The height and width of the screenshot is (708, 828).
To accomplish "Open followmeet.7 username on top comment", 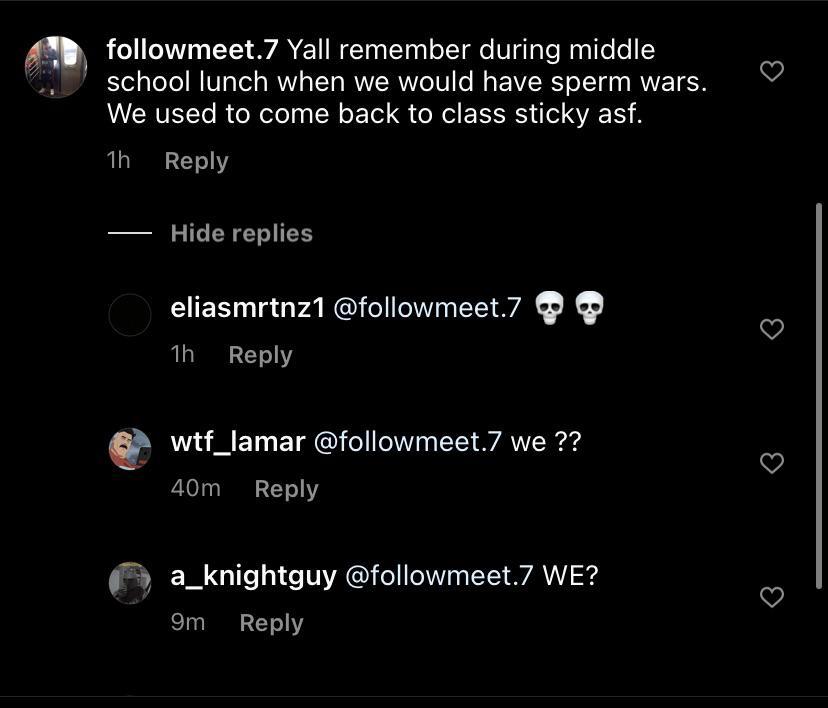I will [192, 50].
